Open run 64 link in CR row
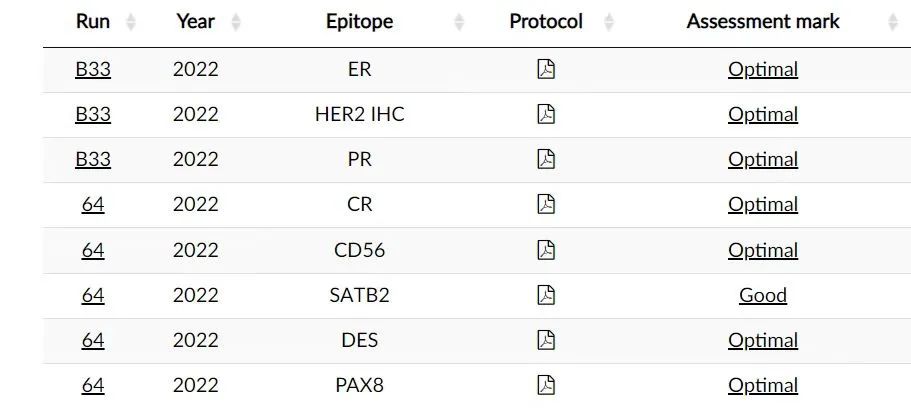The image size is (911, 408). click(x=93, y=204)
